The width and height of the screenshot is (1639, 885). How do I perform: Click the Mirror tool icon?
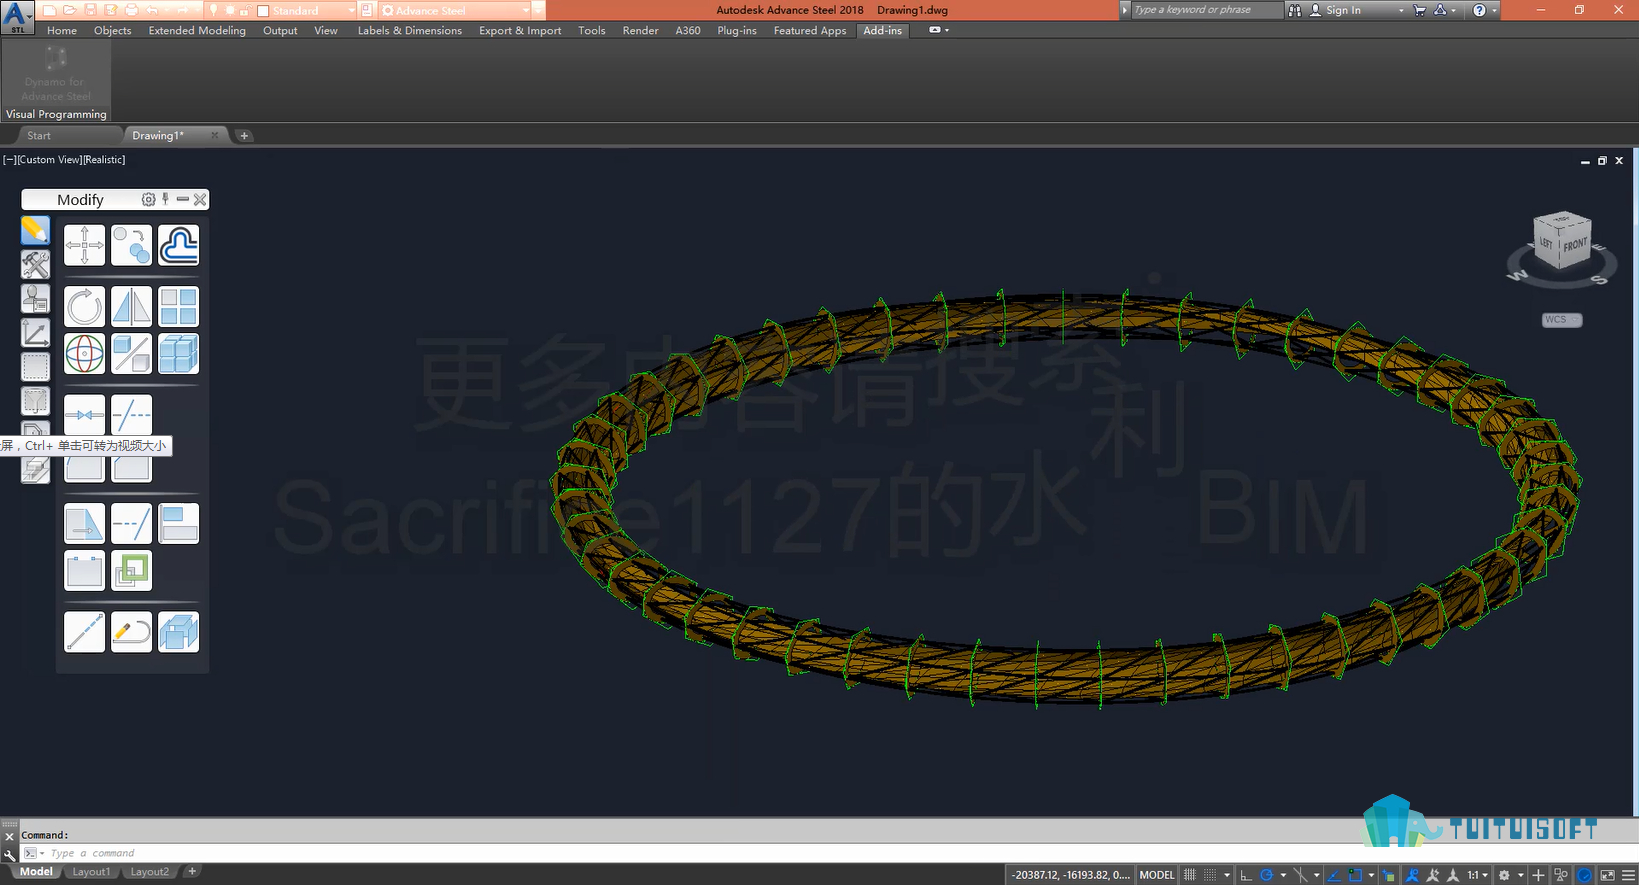pos(131,307)
